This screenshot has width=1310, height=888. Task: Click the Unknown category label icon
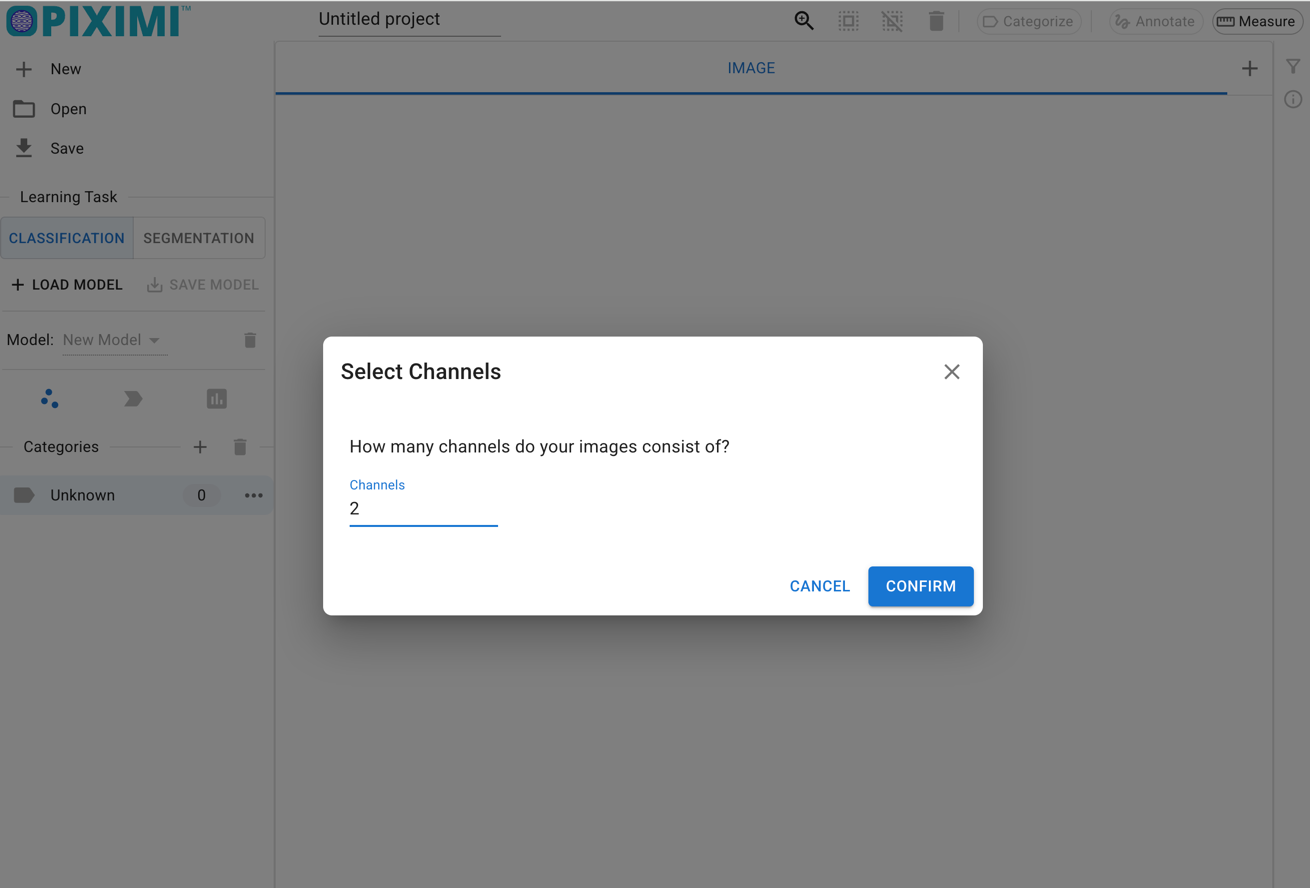(x=24, y=495)
